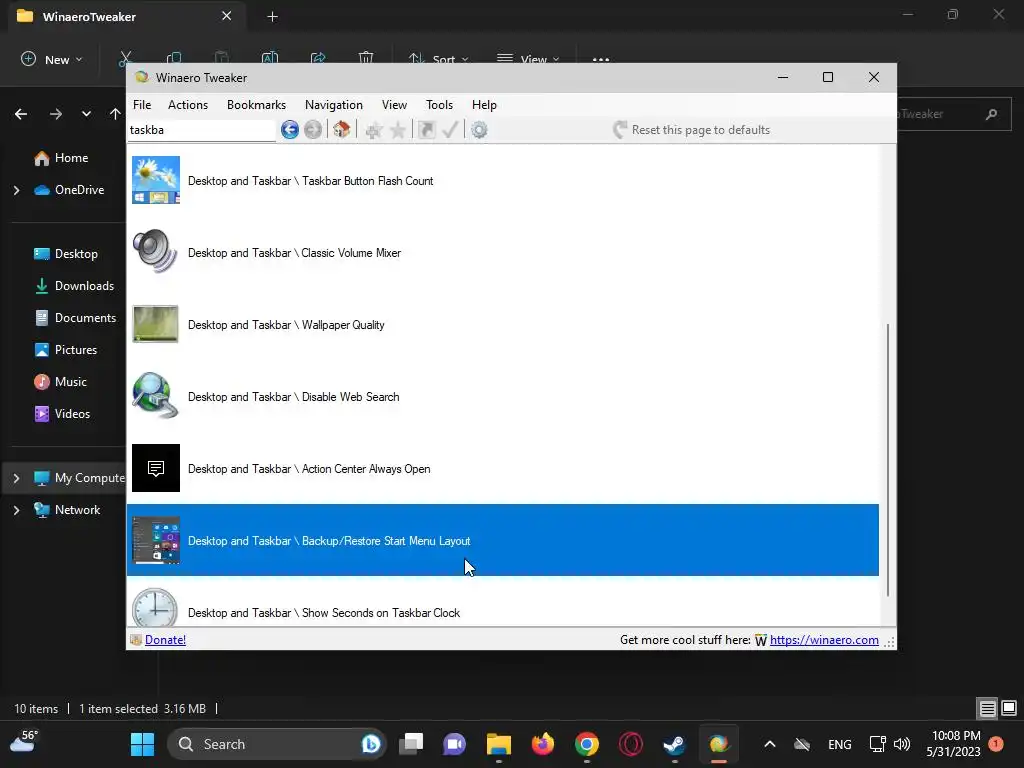Click the Winaero Tweaker results scrollbar
The image size is (1024, 768).
click(x=888, y=459)
